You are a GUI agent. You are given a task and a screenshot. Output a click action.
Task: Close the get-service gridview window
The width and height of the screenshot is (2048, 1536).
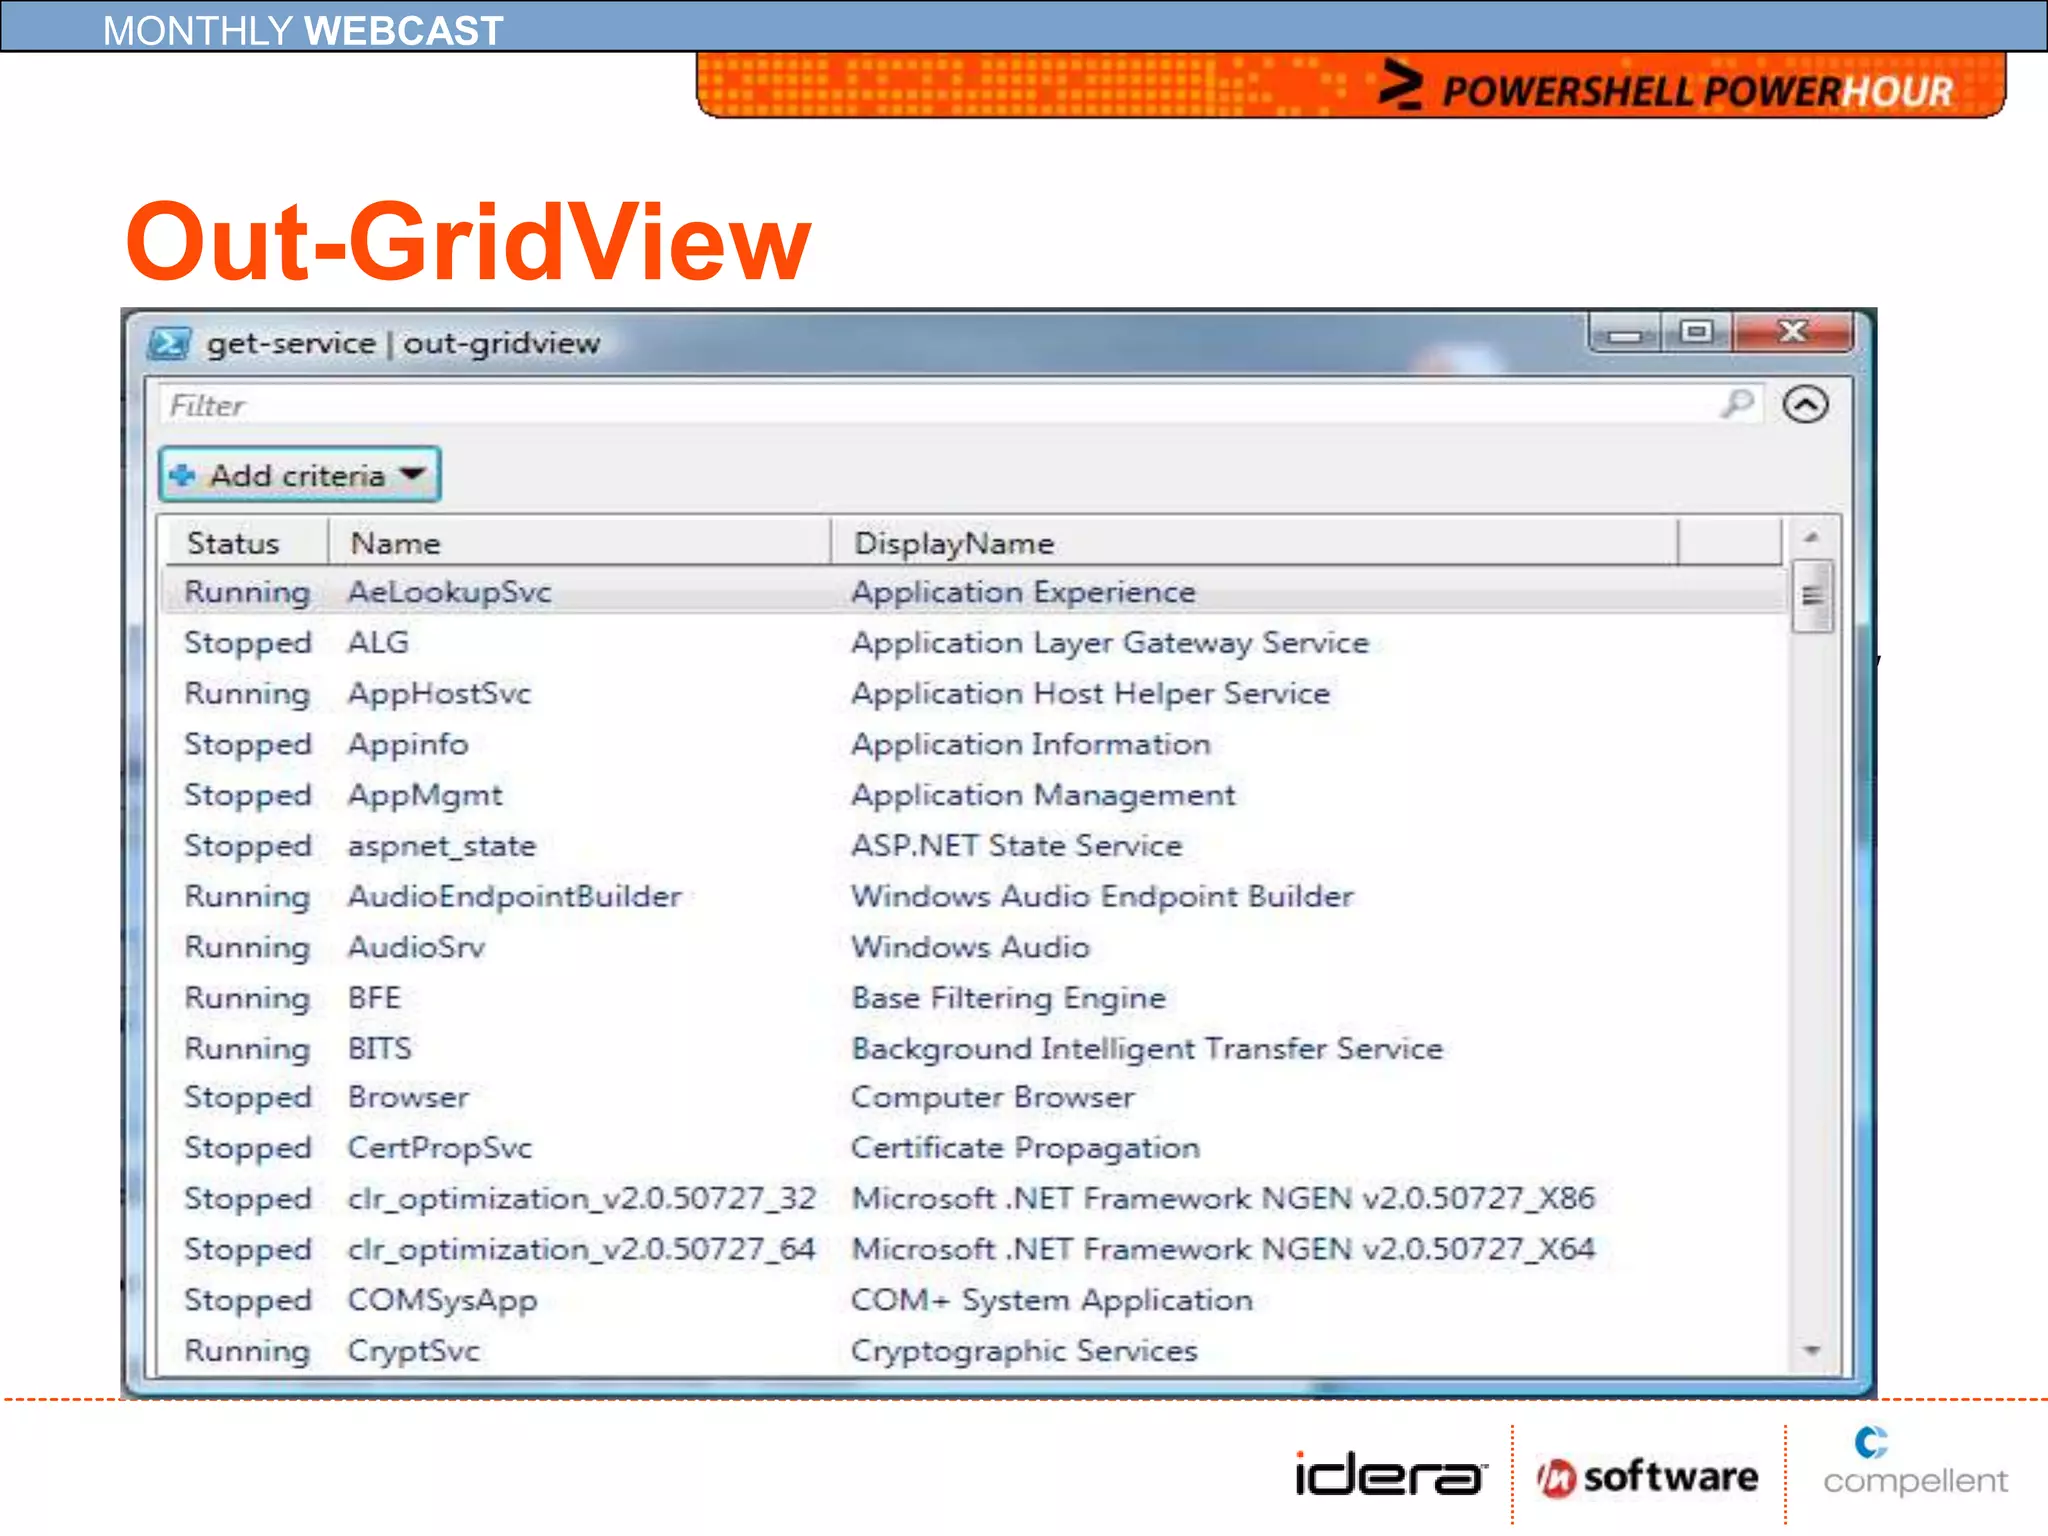click(1793, 332)
